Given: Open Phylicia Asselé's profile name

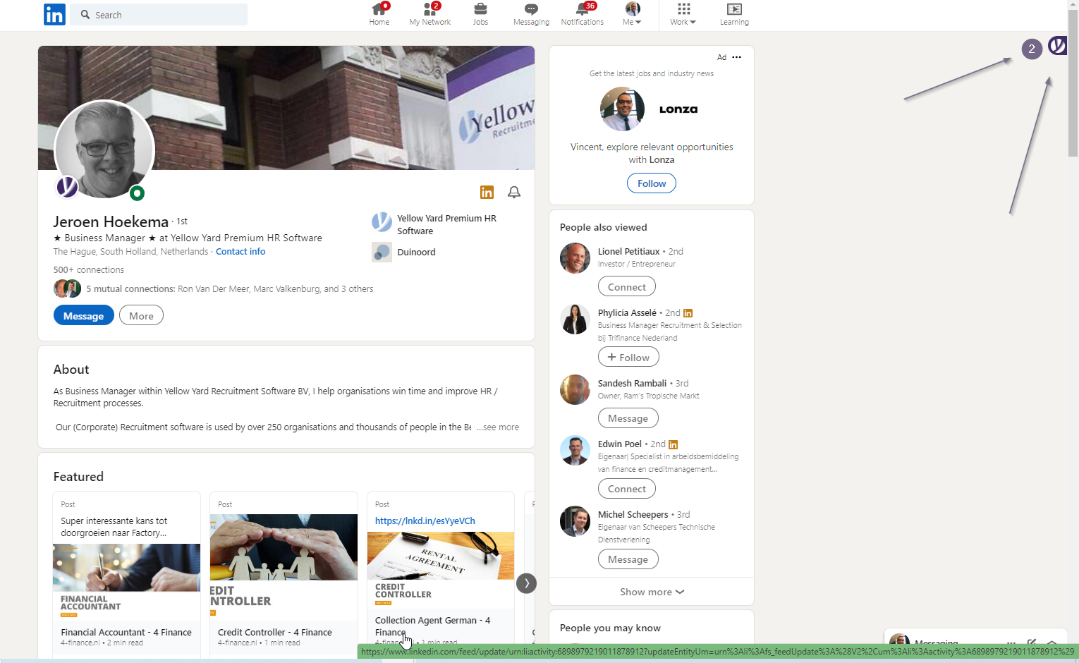Looking at the screenshot, I should 627,313.
